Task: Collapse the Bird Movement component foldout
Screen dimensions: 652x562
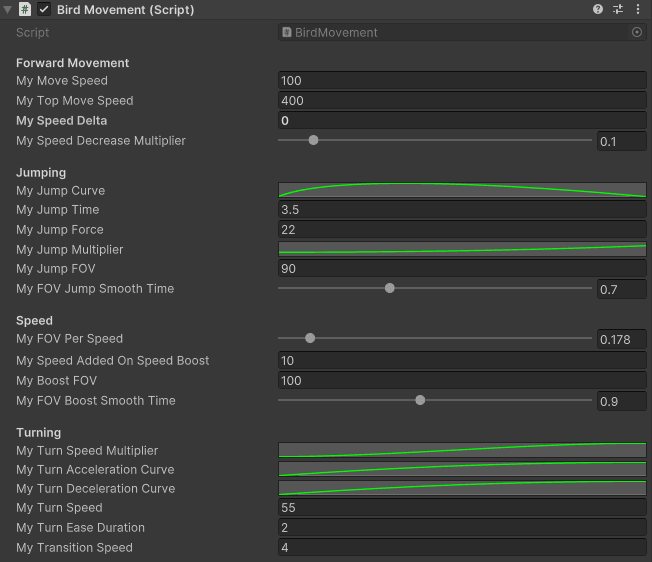Action: [7, 10]
